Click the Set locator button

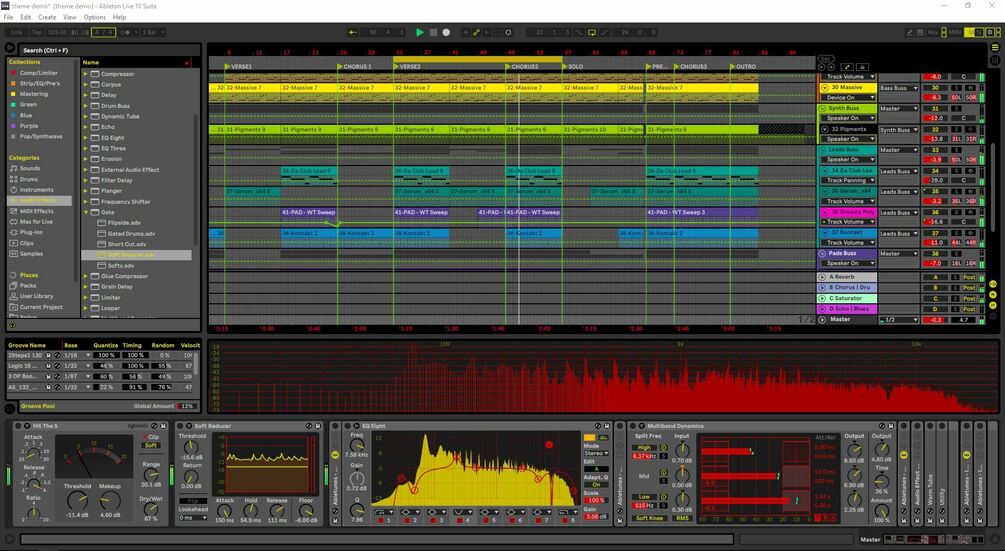[826, 59]
